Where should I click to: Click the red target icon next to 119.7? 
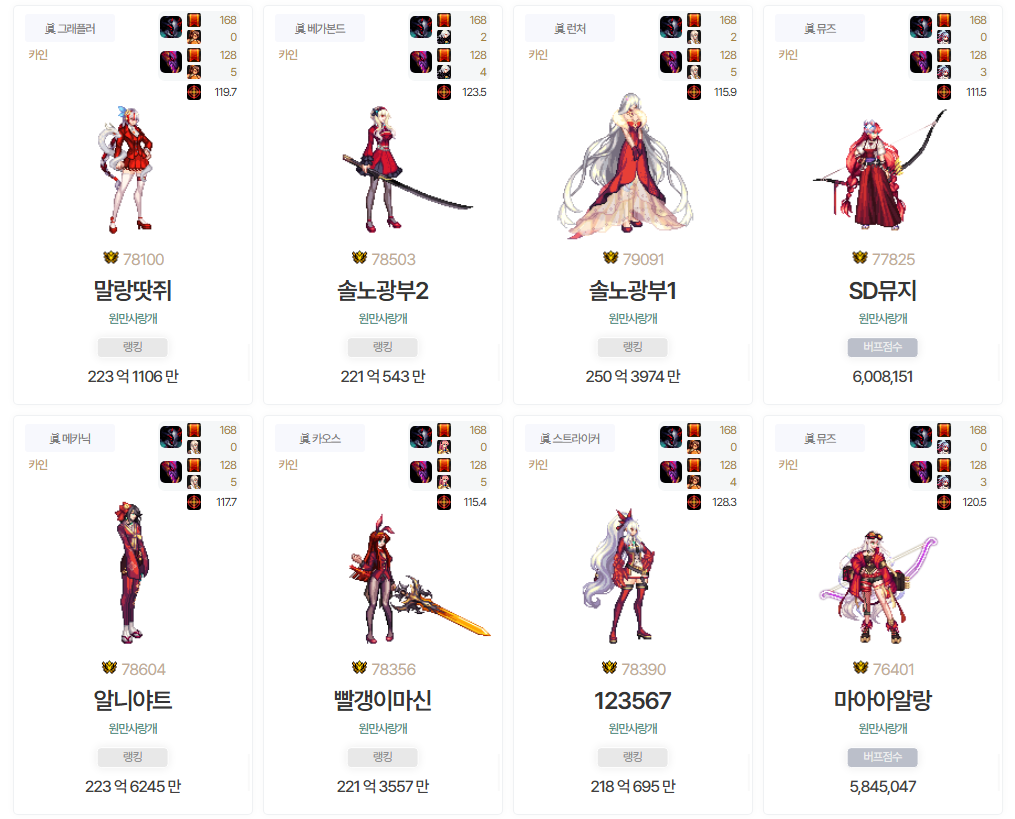click(x=194, y=92)
